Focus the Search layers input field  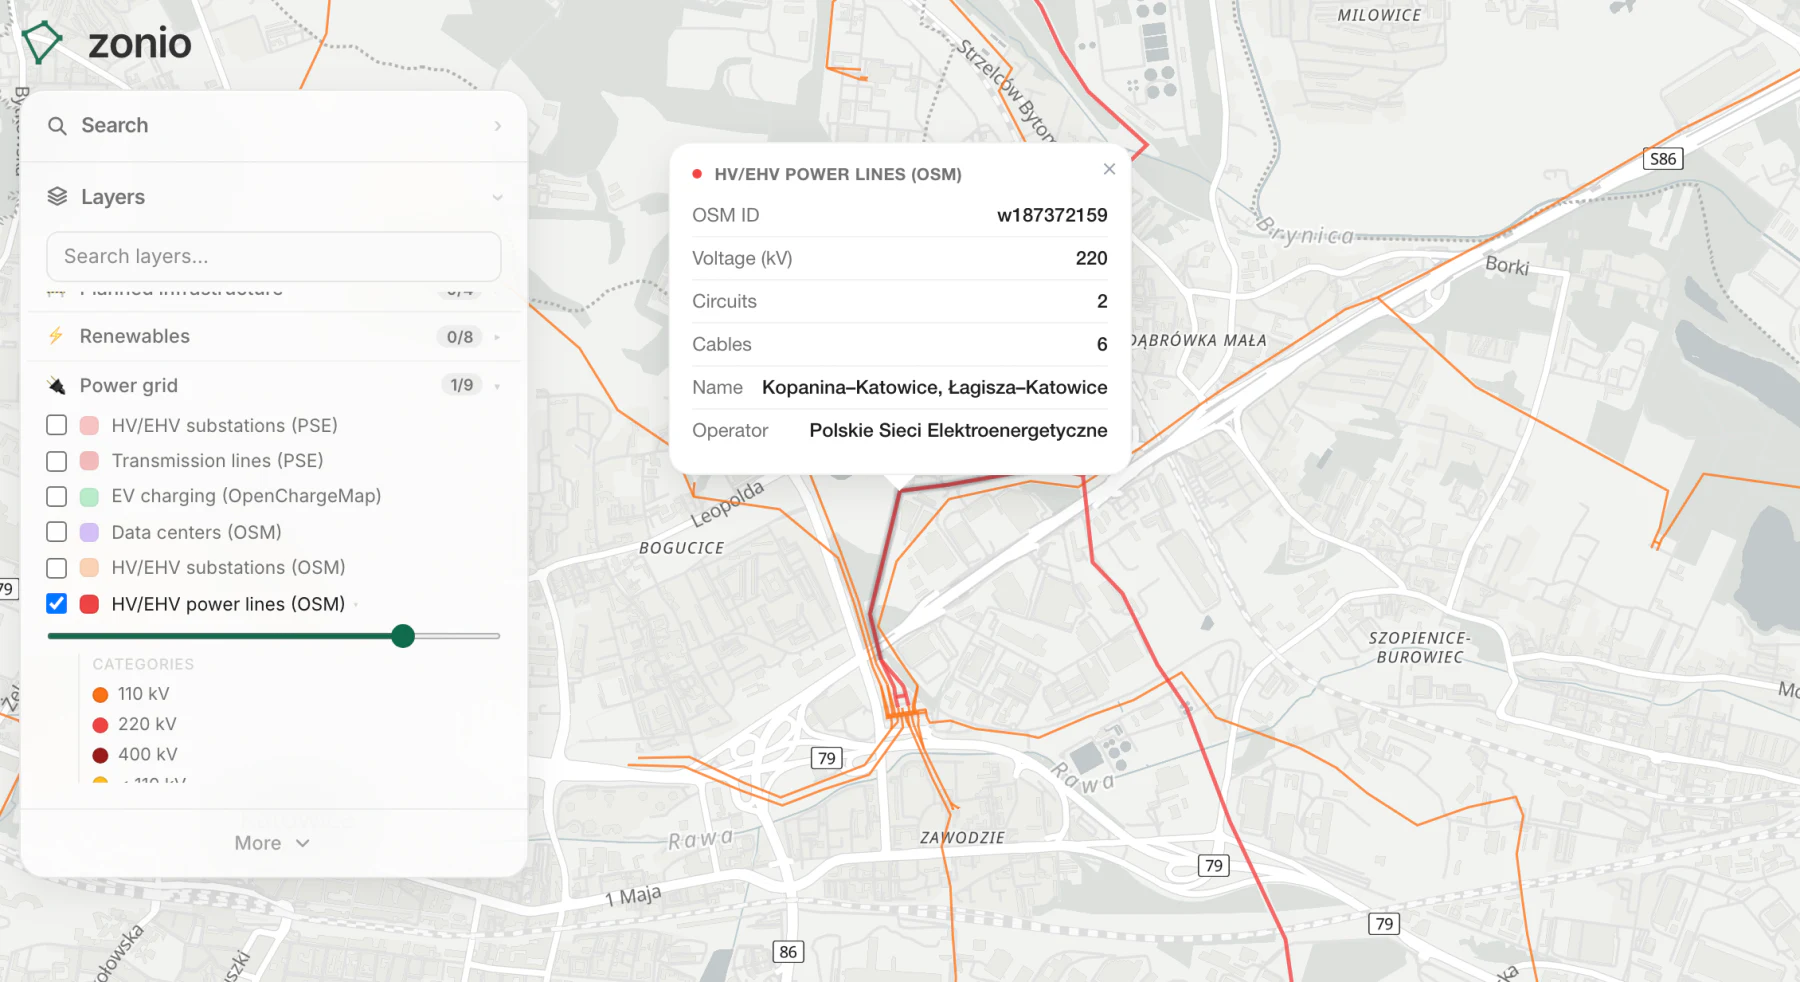[274, 257]
